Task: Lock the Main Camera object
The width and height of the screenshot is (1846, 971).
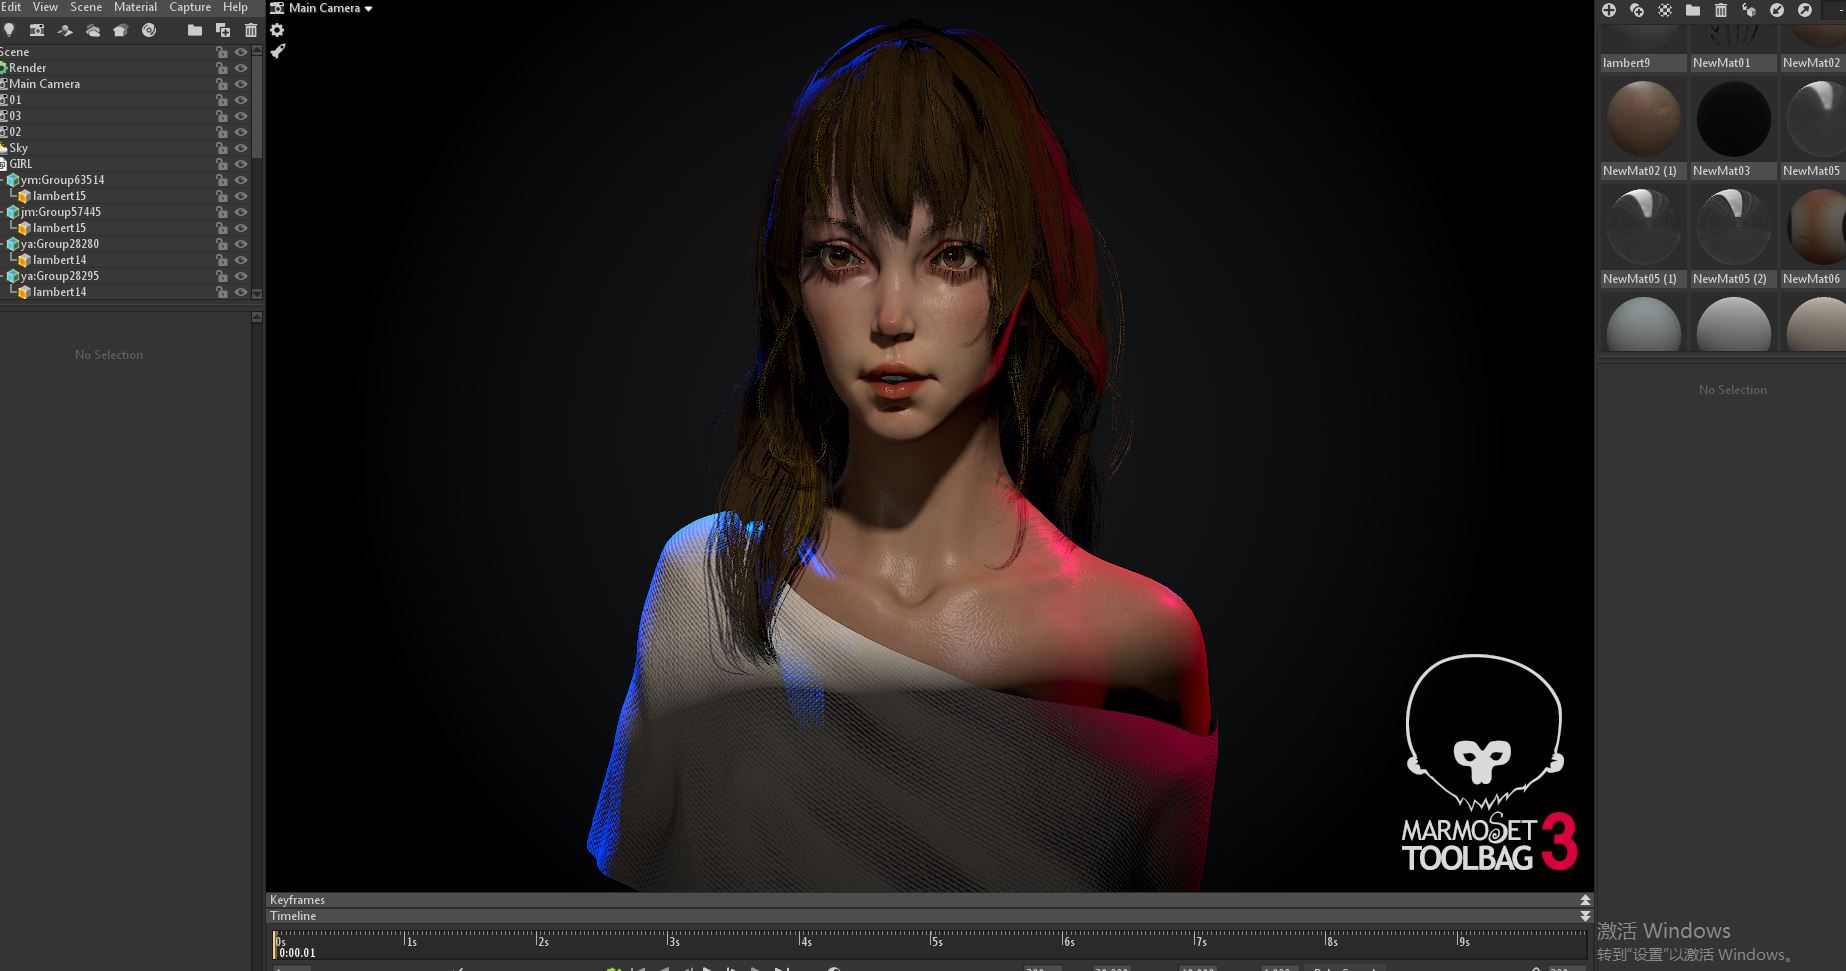Action: coord(222,84)
